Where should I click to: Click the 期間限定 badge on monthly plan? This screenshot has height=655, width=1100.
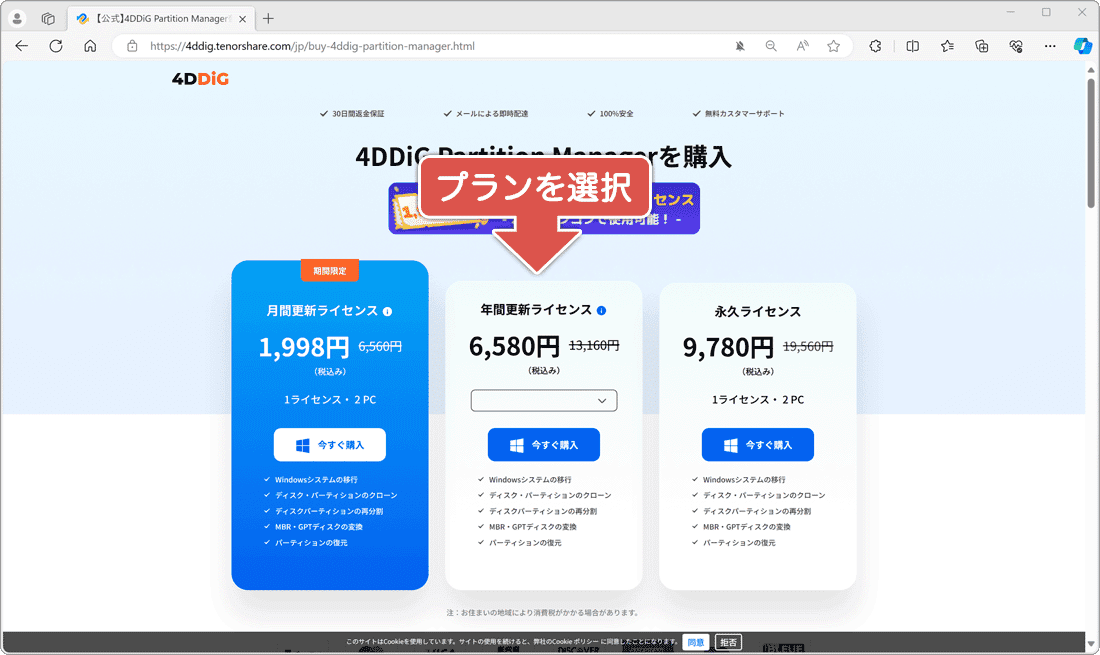[330, 270]
